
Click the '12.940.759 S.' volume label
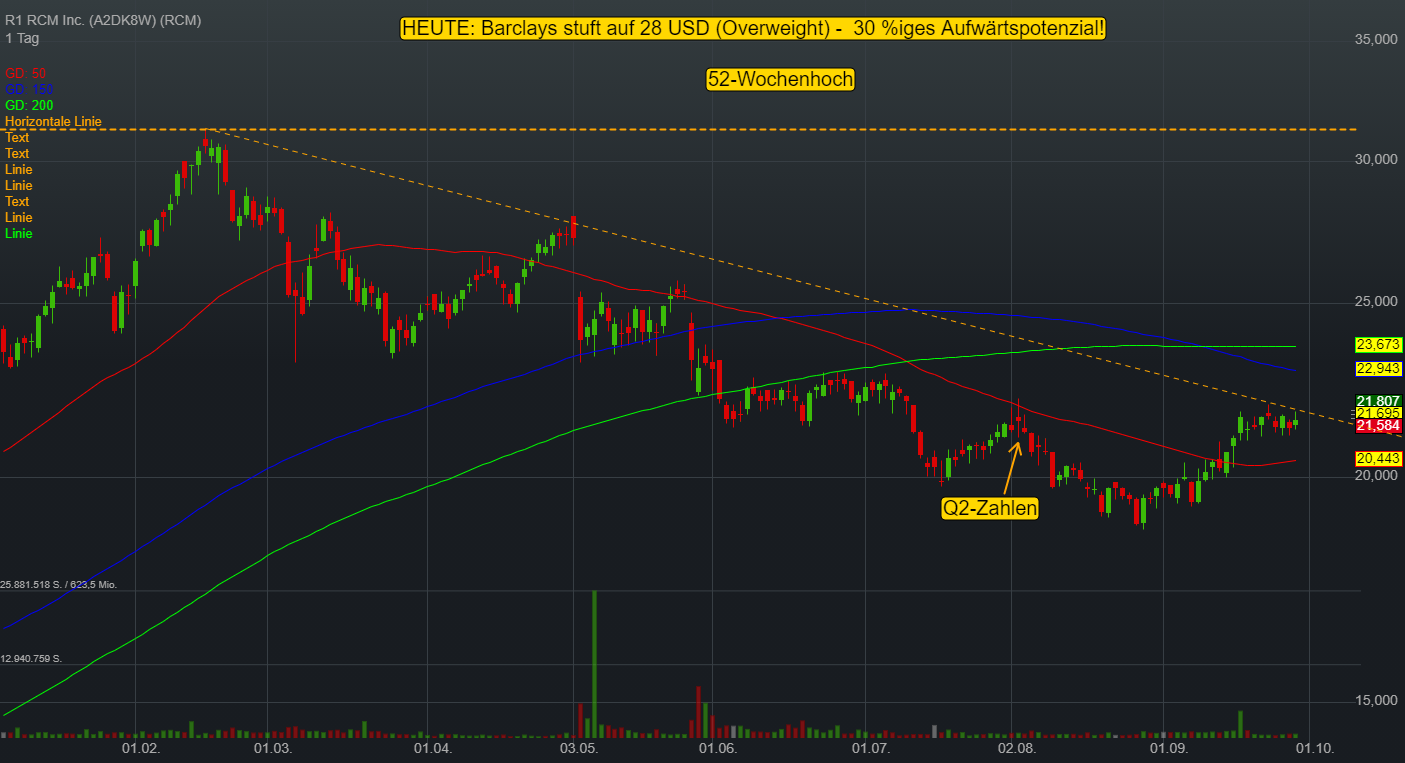(31, 658)
